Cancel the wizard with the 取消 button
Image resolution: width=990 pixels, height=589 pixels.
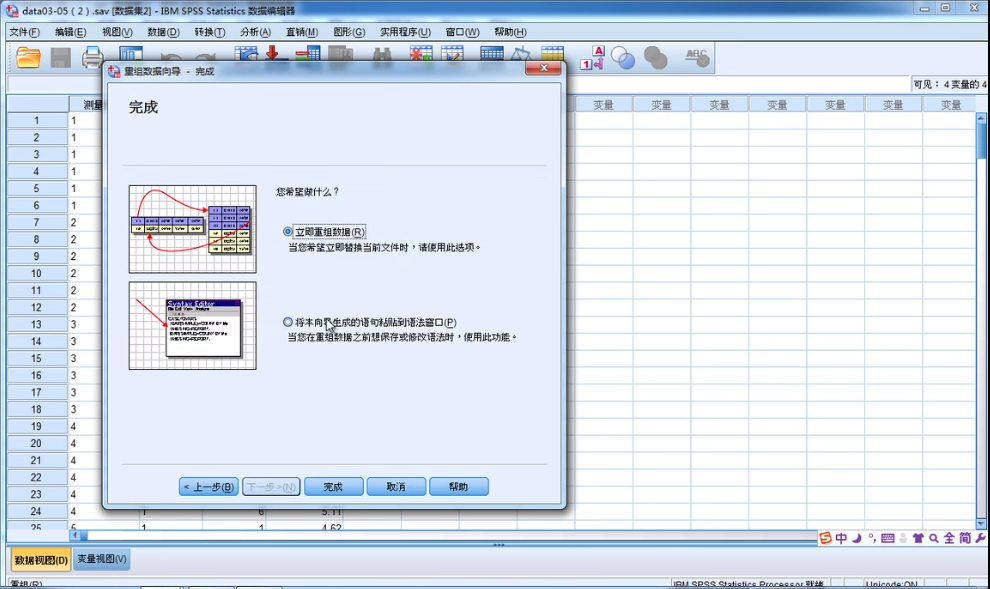pos(396,486)
